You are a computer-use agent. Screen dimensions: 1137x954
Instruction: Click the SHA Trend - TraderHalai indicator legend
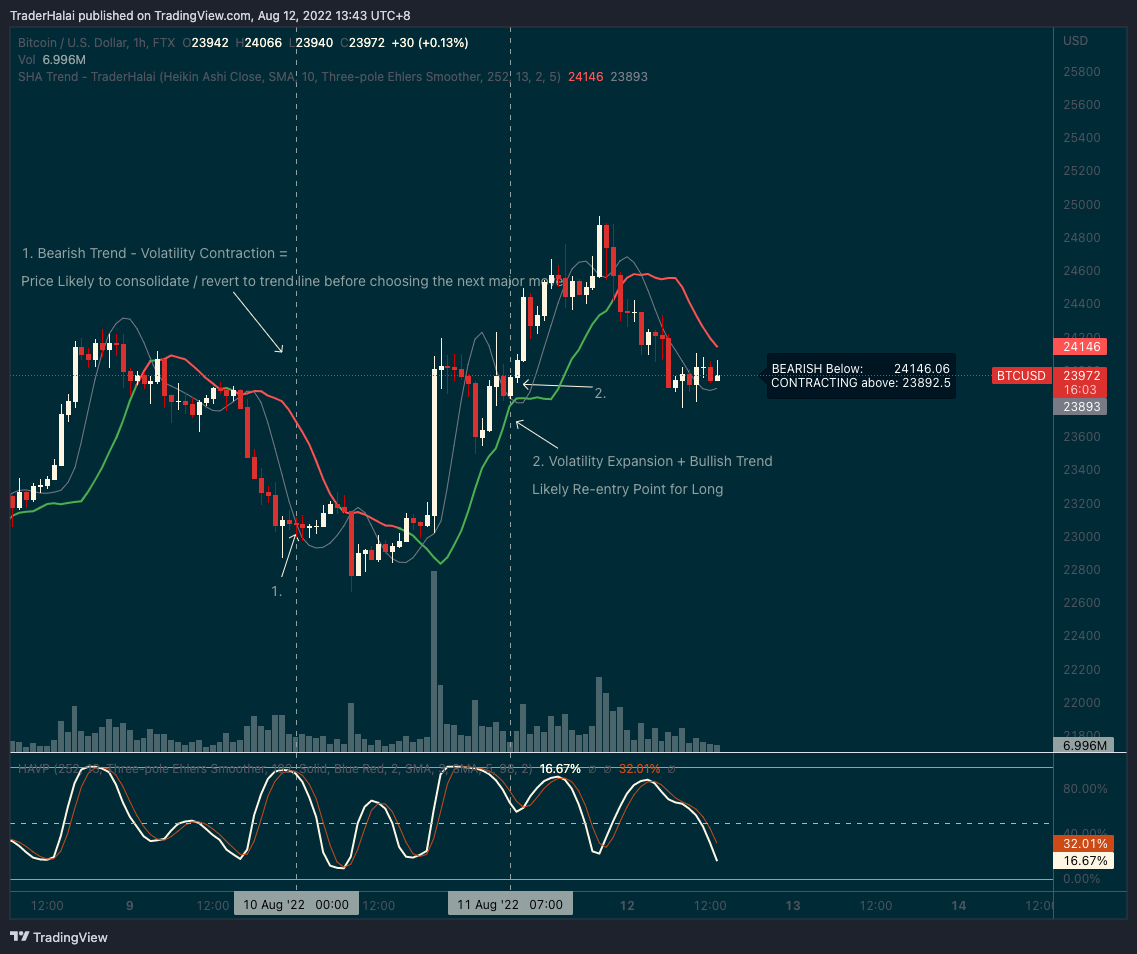[x=289, y=76]
